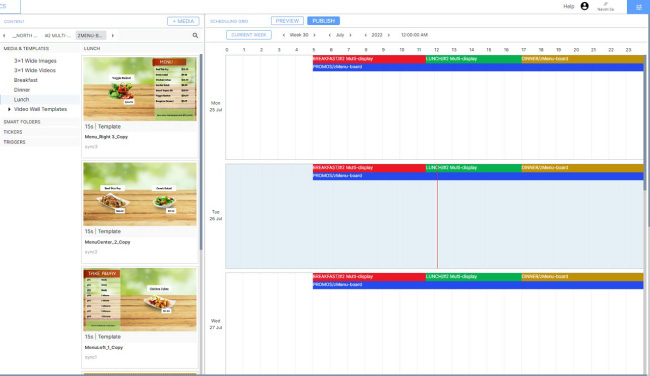The height and width of the screenshot is (376, 650).
Task: Go to next week arrow beside Week 30
Action: coord(314,35)
